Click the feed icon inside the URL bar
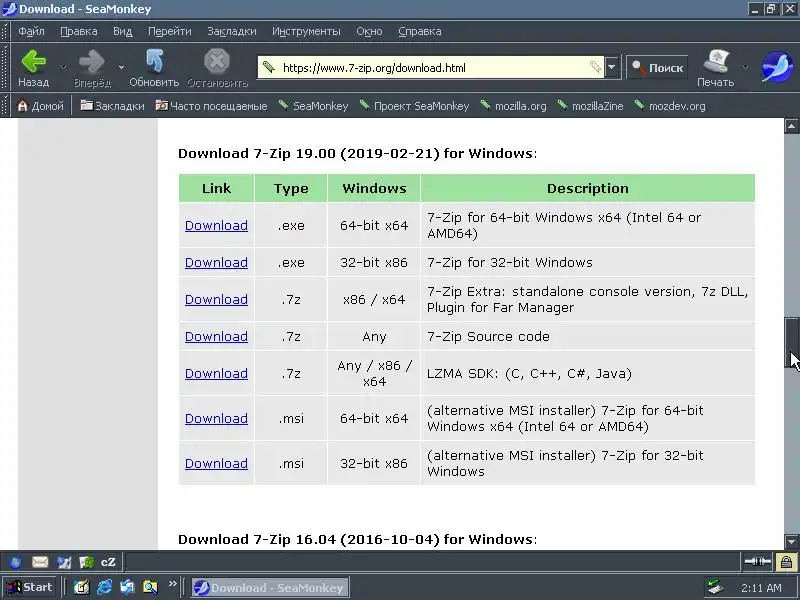800x600 pixels. click(595, 67)
